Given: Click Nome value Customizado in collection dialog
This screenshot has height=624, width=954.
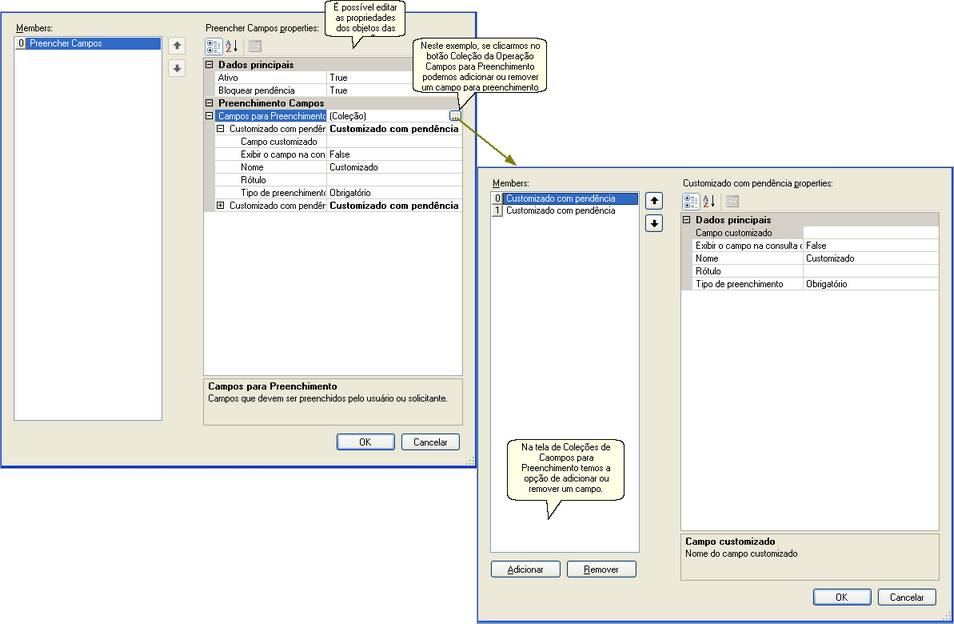Looking at the screenshot, I should pos(871,258).
